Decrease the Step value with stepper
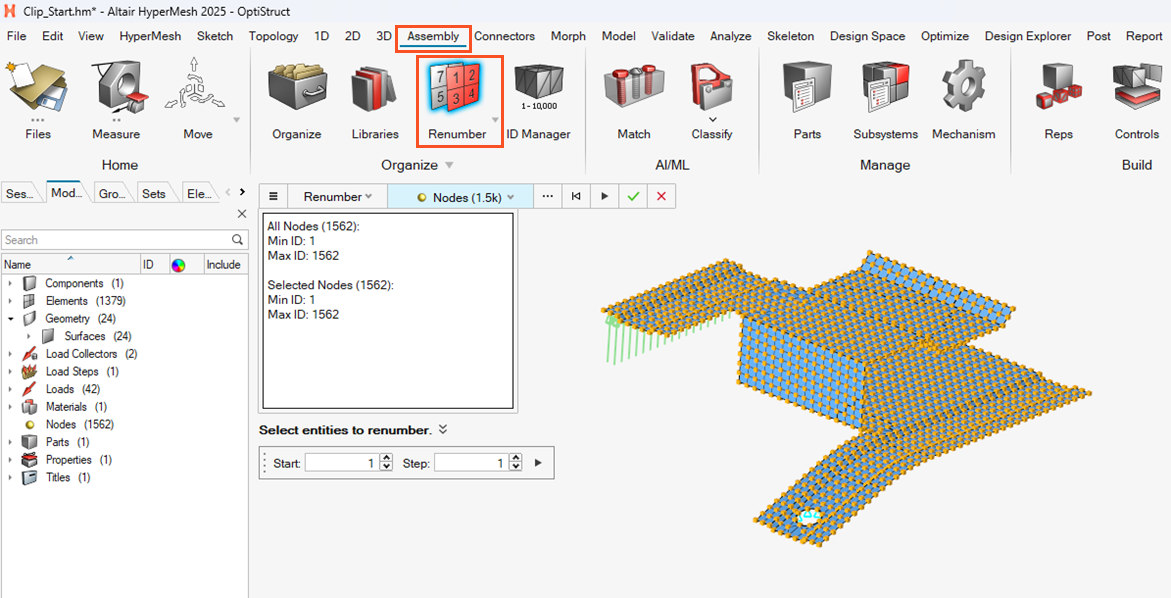Screen dimensions: 1171x598 pos(515,467)
